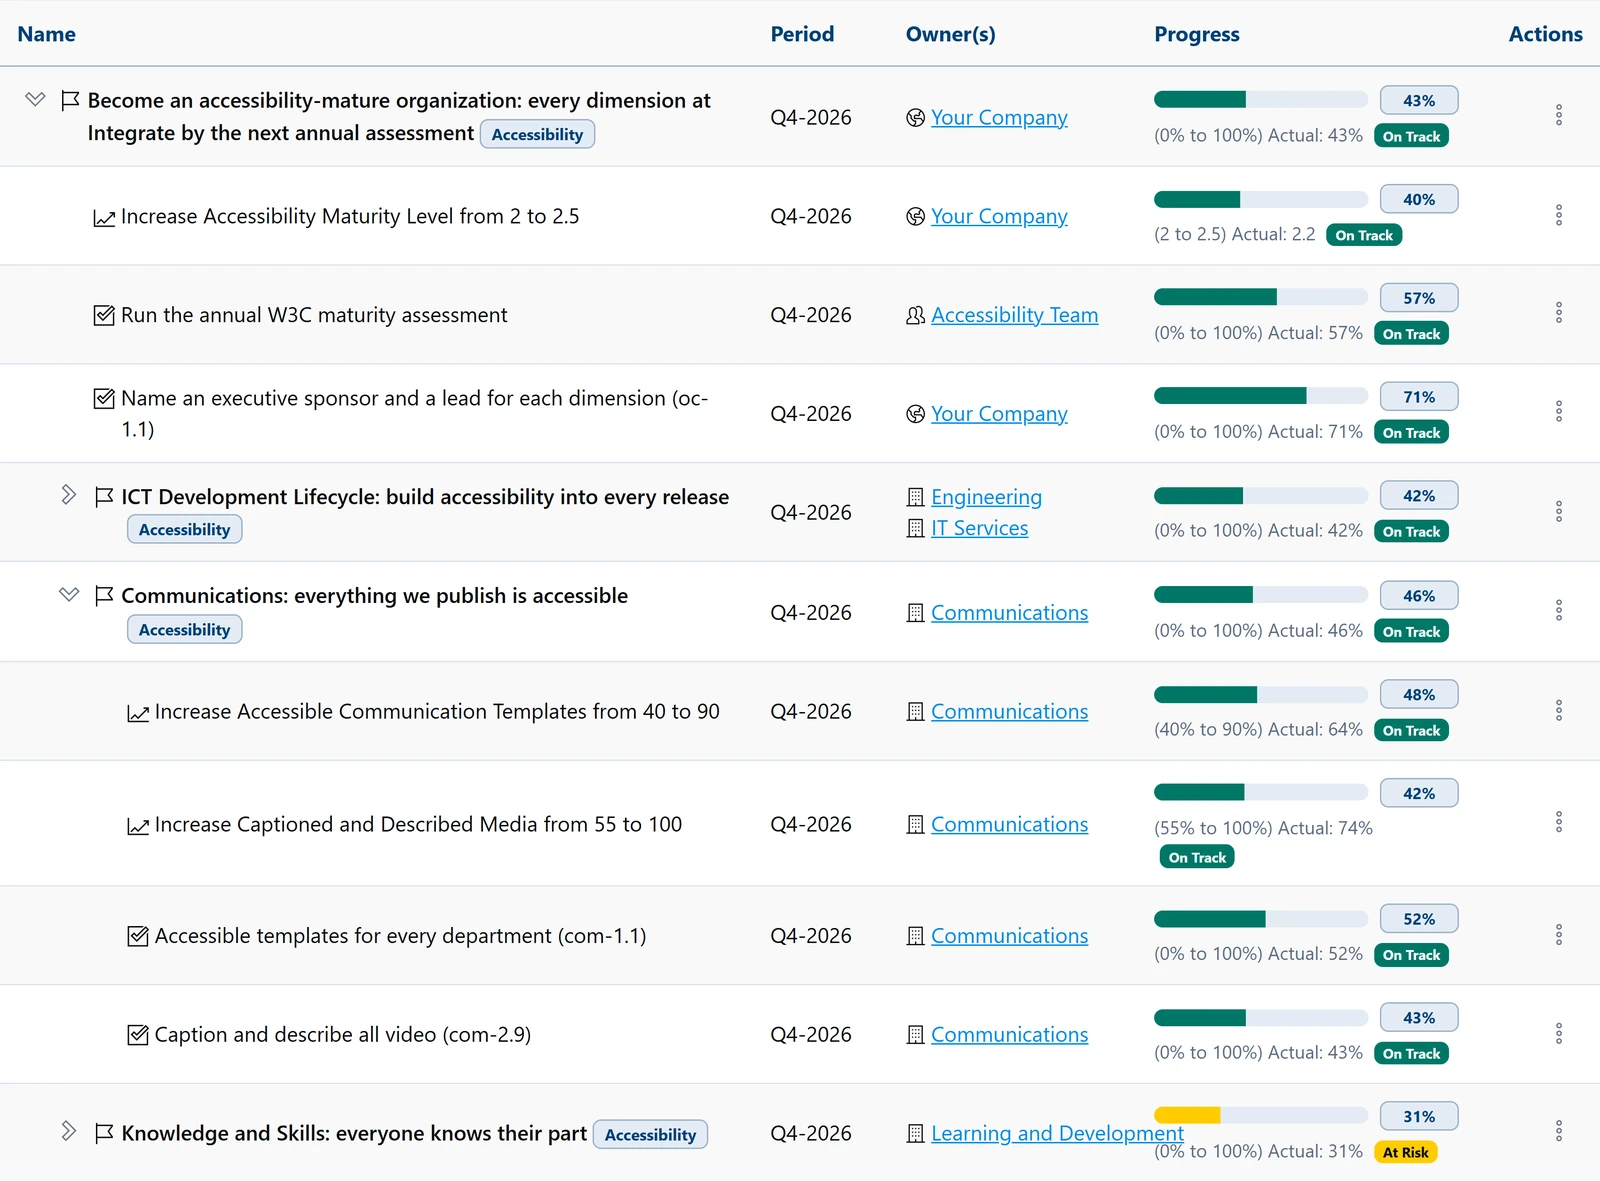Click building icon beside the Engineering owner
Viewport: 1600px width, 1181px height.
click(915, 497)
